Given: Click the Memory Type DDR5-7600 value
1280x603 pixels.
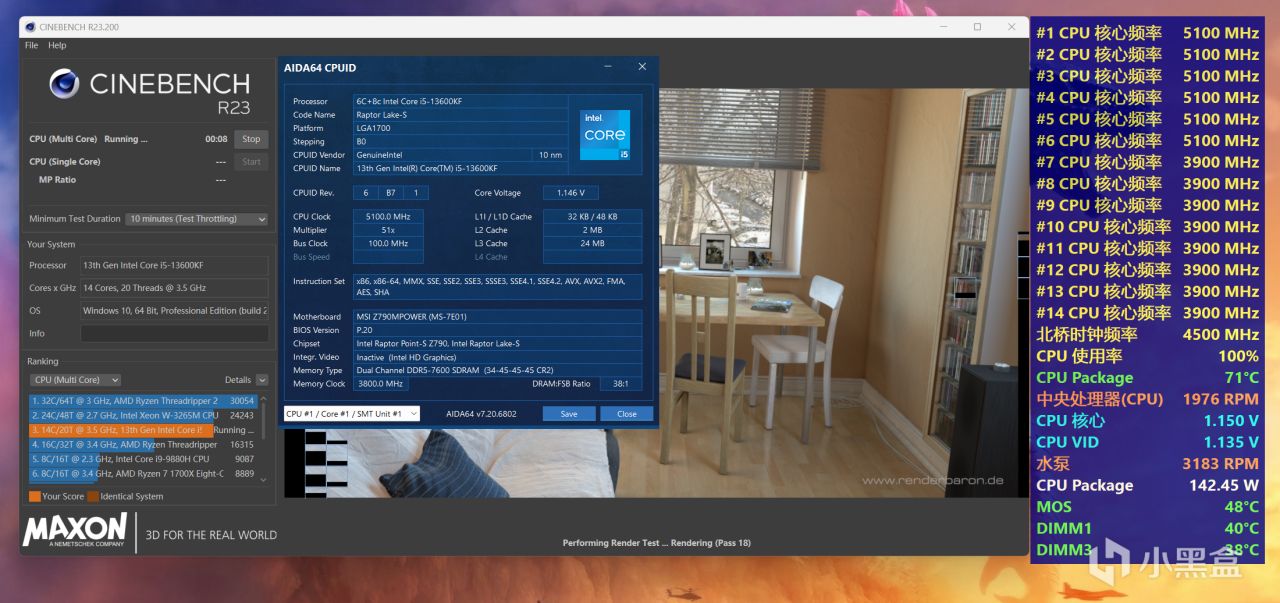Looking at the screenshot, I should (x=498, y=370).
